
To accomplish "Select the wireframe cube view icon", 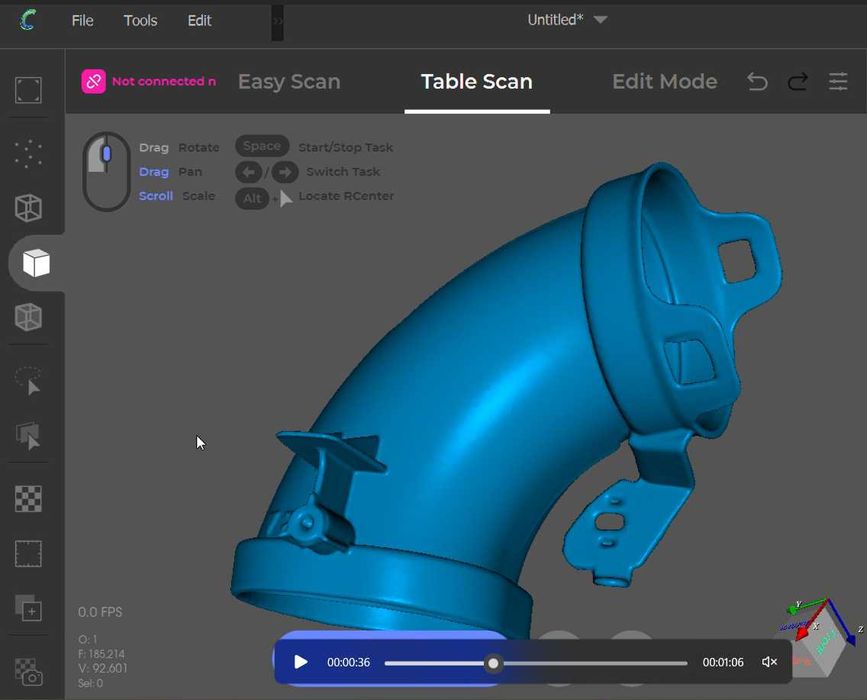I will [28, 208].
